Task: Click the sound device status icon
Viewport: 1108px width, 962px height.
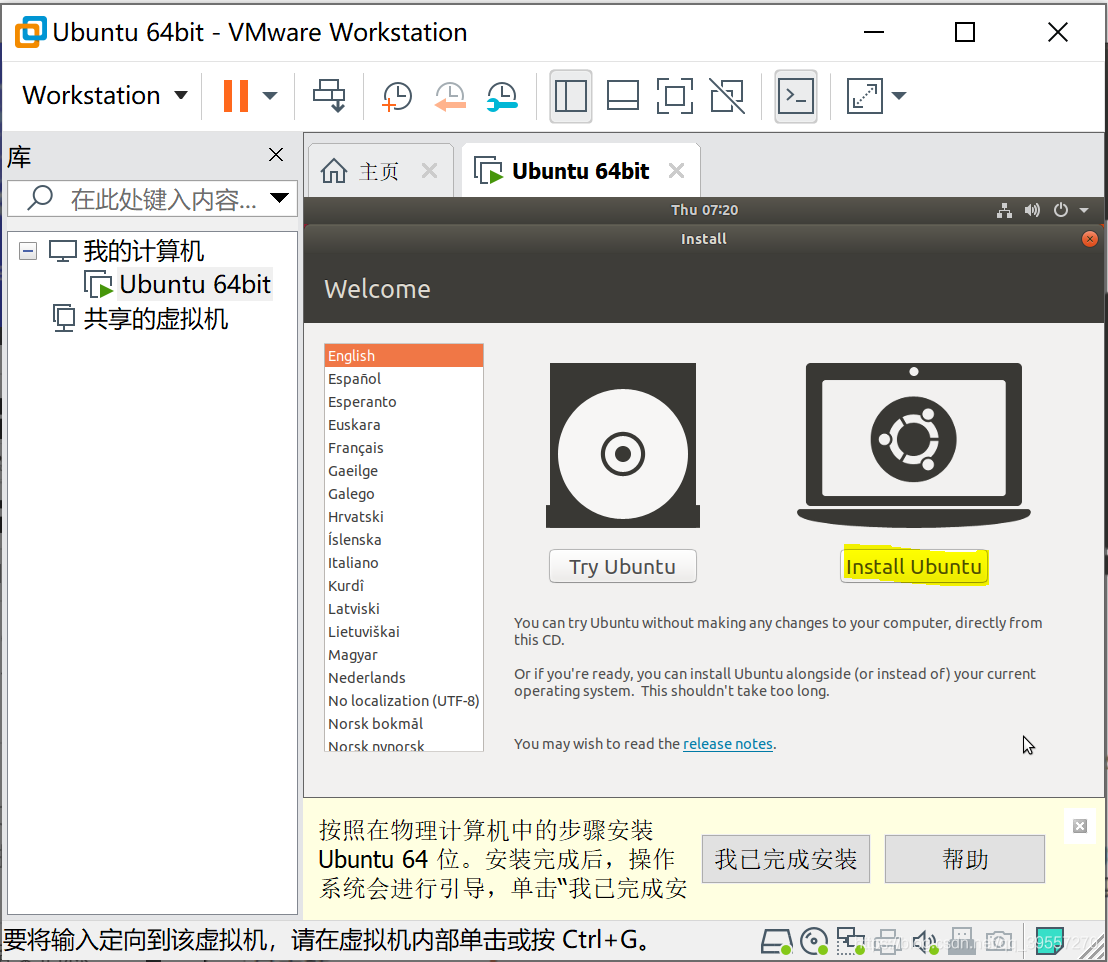Action: [925, 941]
